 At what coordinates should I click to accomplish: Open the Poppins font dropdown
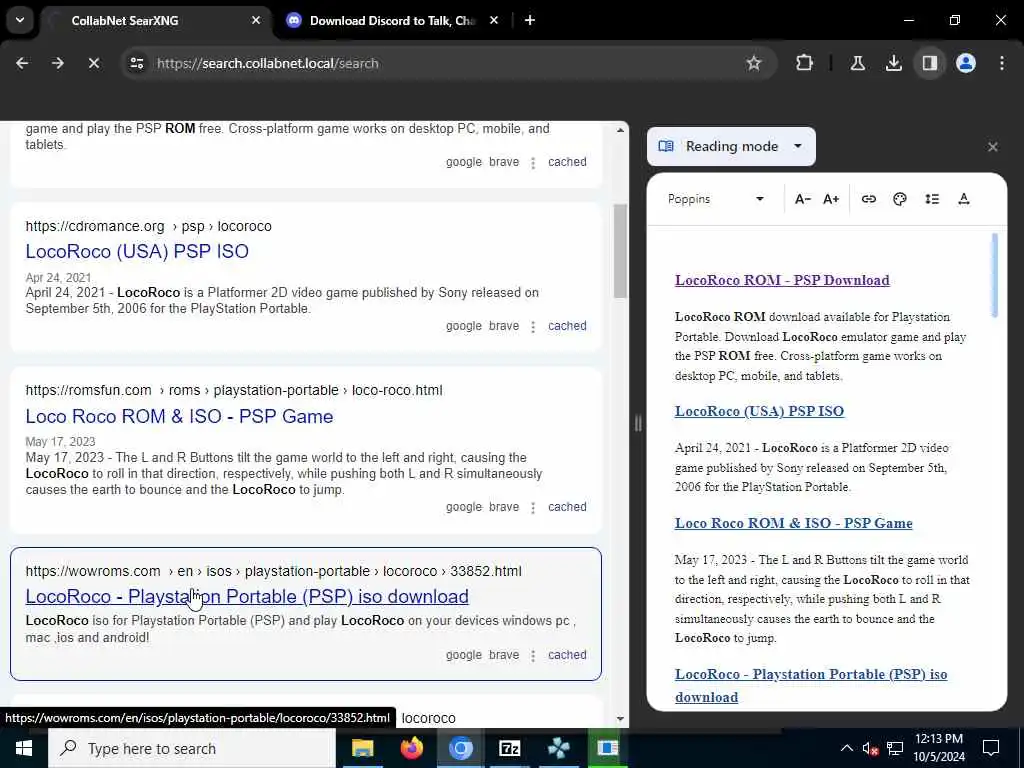click(x=716, y=199)
